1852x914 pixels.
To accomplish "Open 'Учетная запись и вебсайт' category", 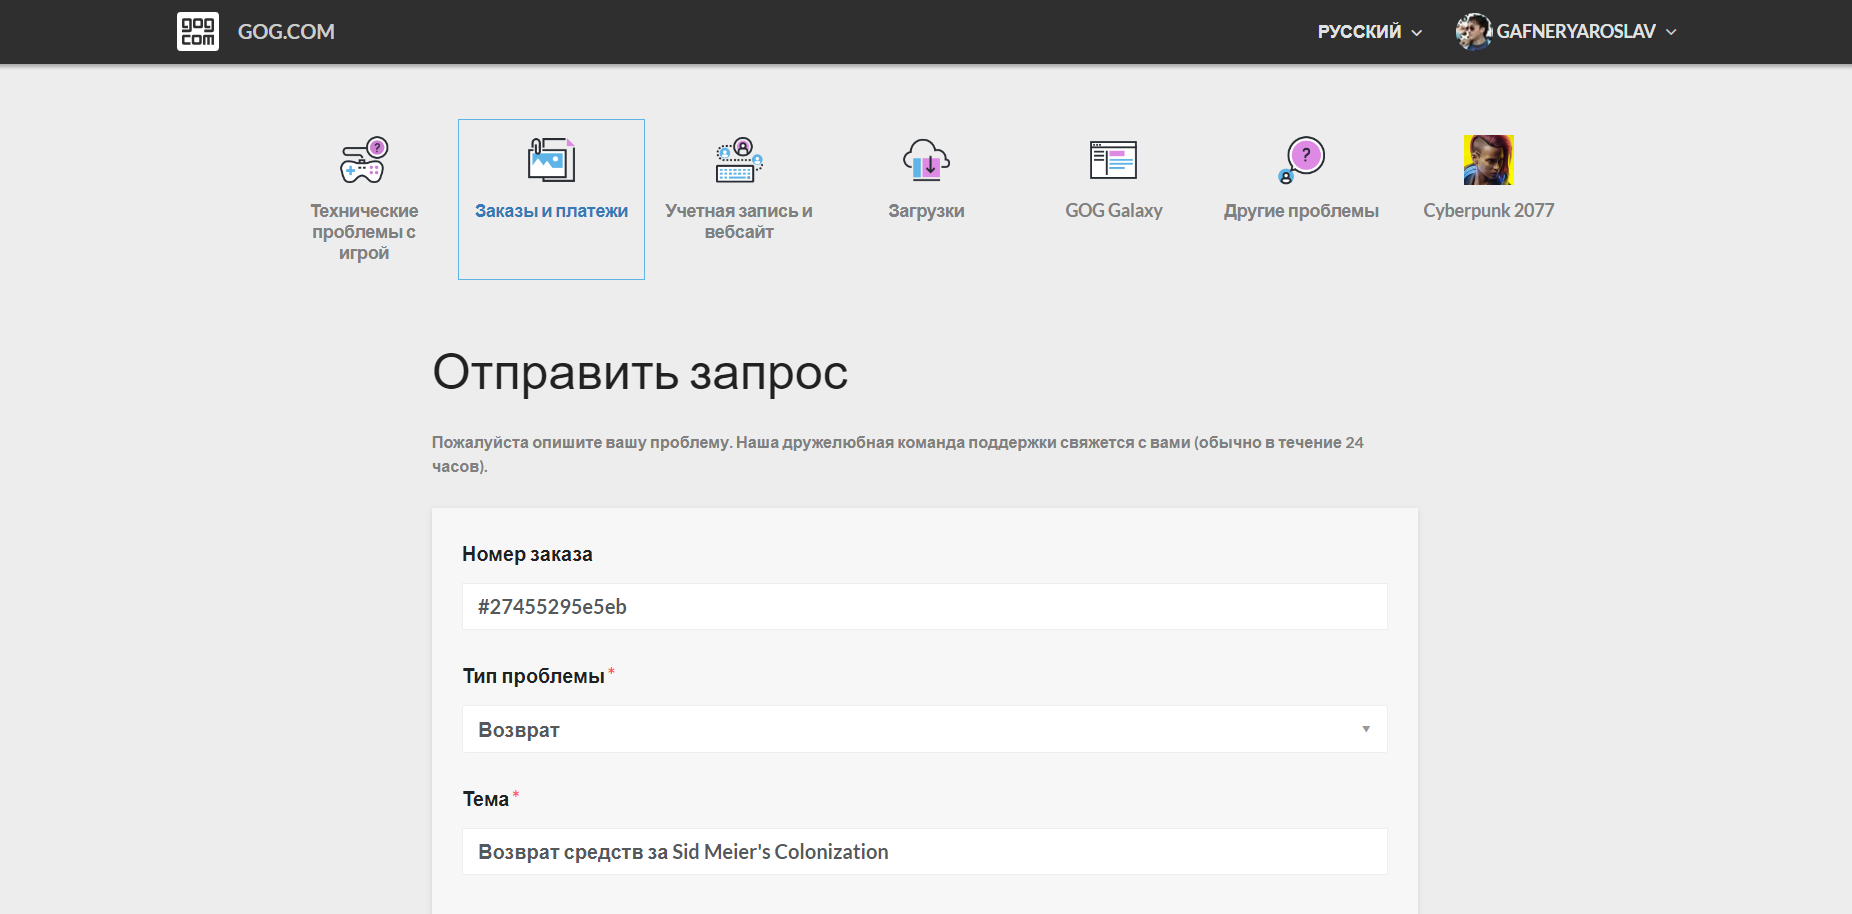I will click(x=739, y=221).
